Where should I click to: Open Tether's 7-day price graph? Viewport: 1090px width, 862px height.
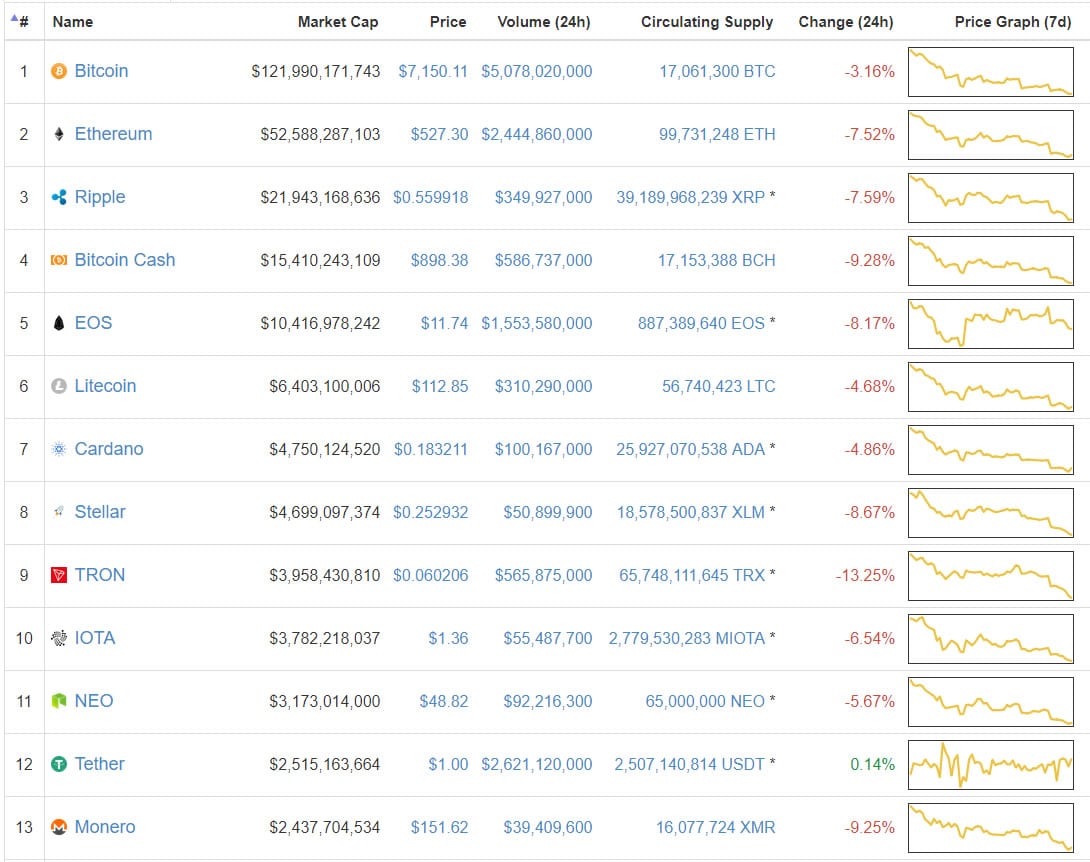coord(991,765)
